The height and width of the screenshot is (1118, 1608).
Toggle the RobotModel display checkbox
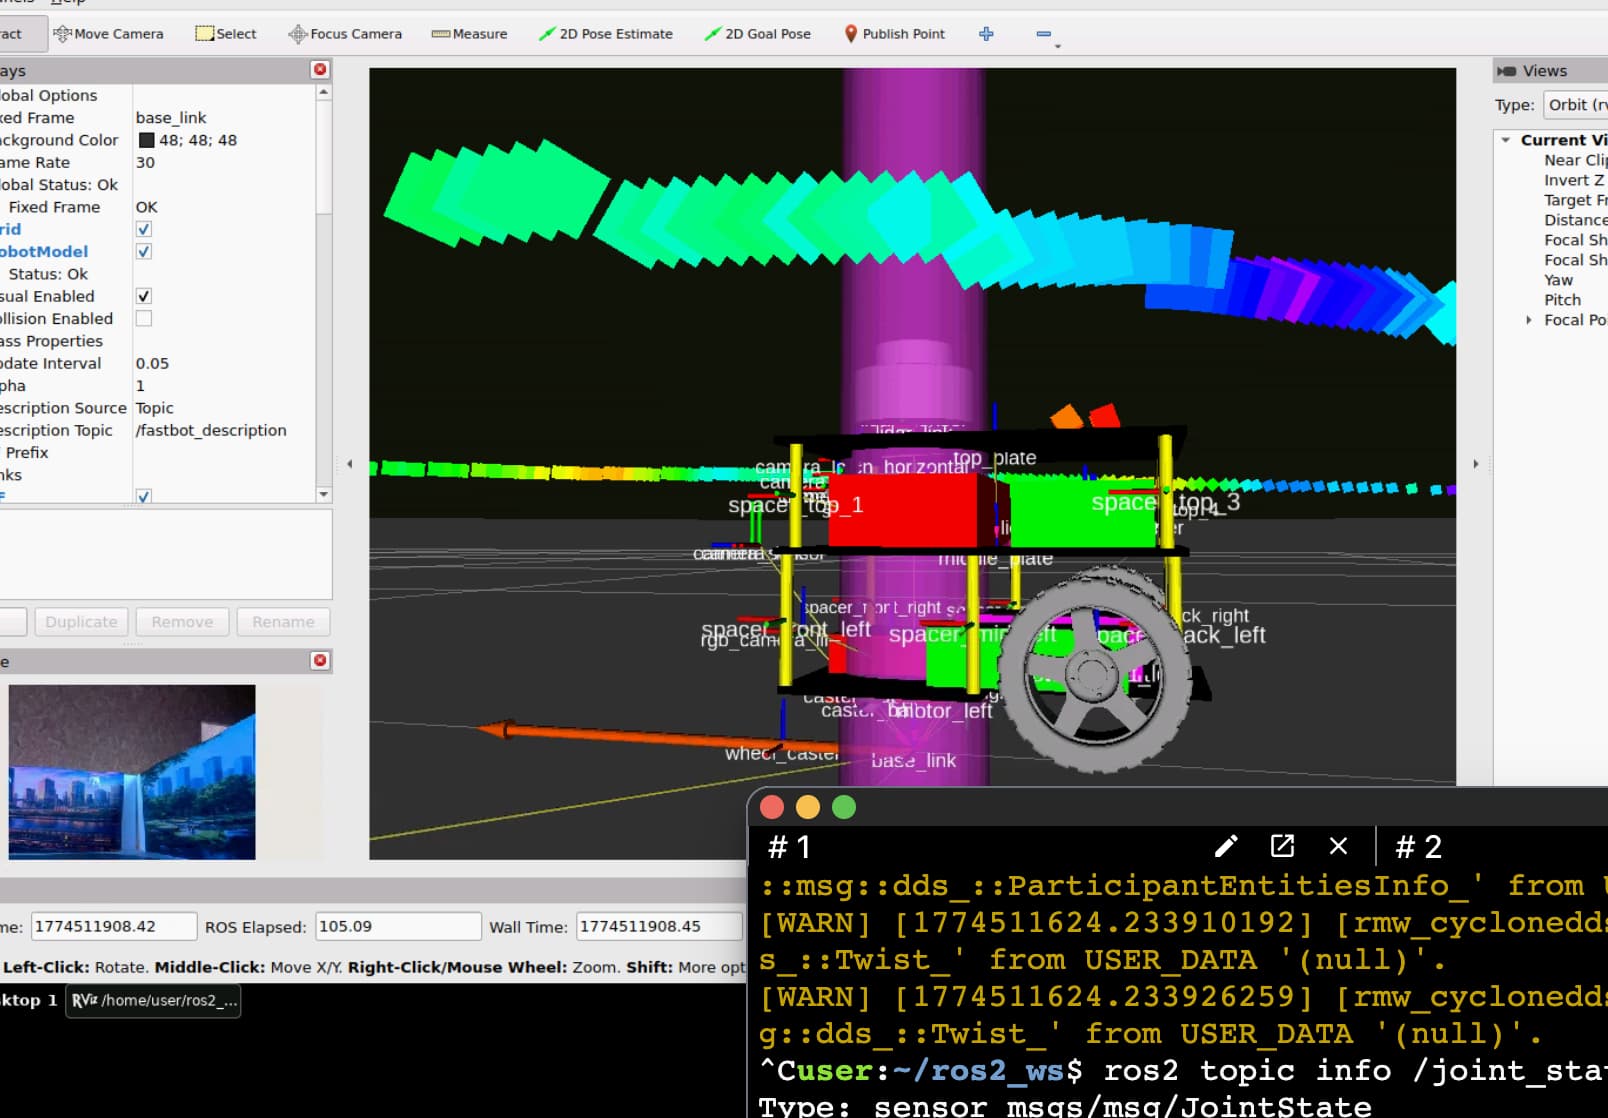[x=144, y=252]
